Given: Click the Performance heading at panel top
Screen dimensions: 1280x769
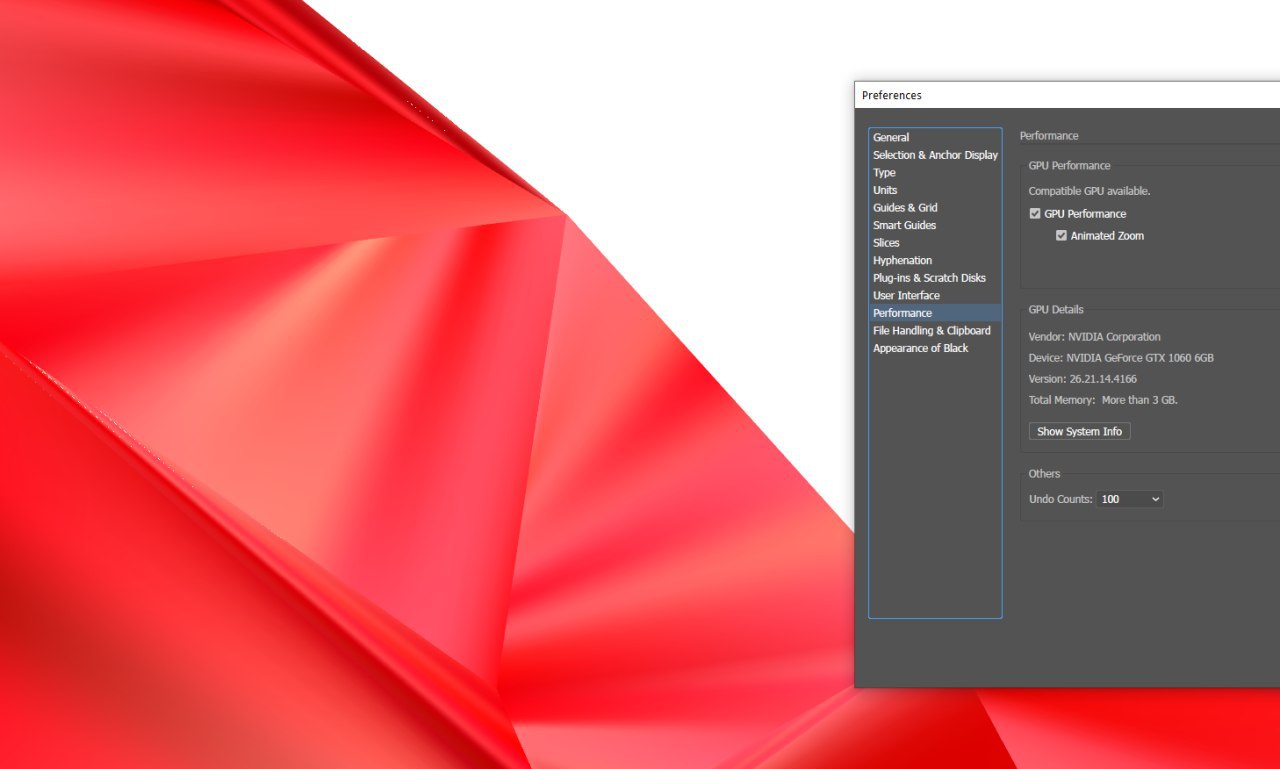Looking at the screenshot, I should coord(1049,136).
